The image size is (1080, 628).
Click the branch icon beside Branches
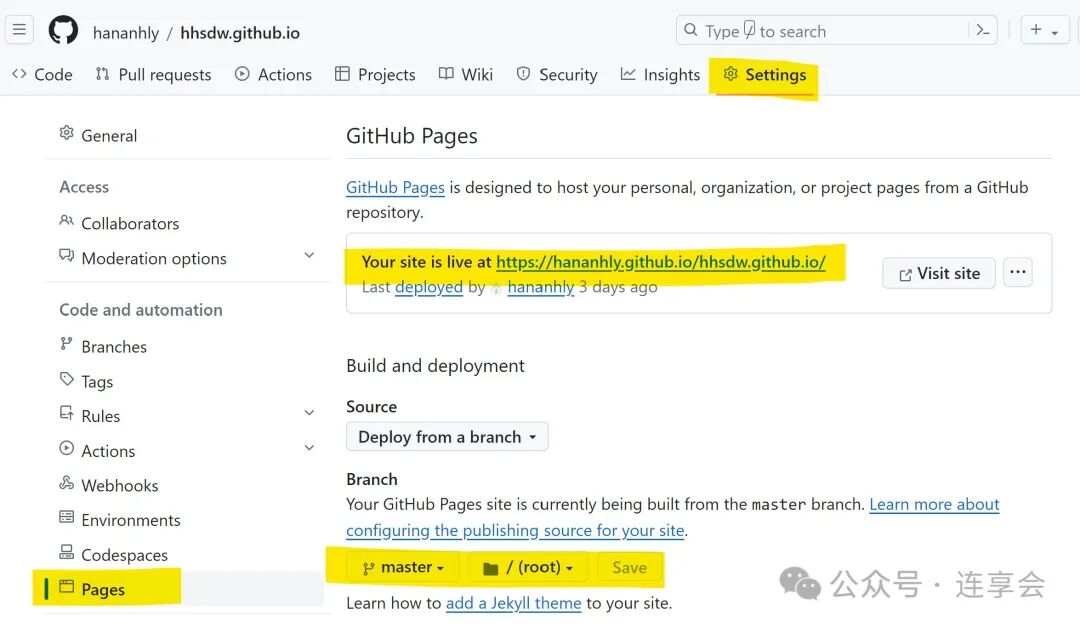tap(66, 344)
